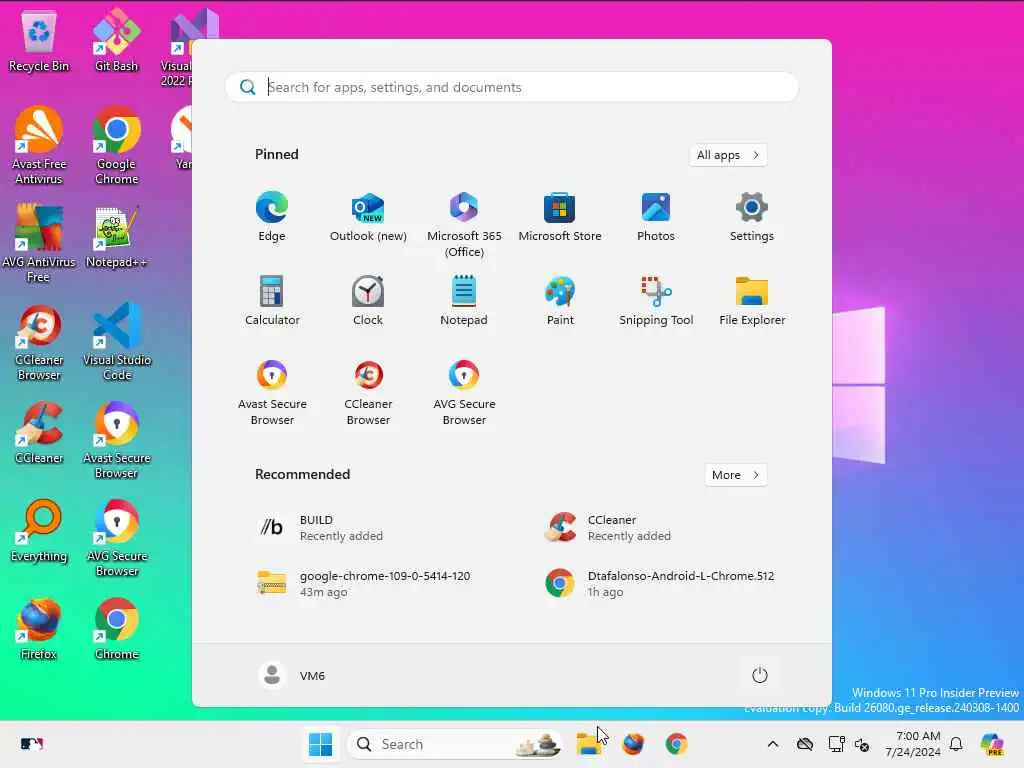This screenshot has height=768, width=1024.
Task: Select Recycle Bin desktop icon
Action: pos(39,41)
